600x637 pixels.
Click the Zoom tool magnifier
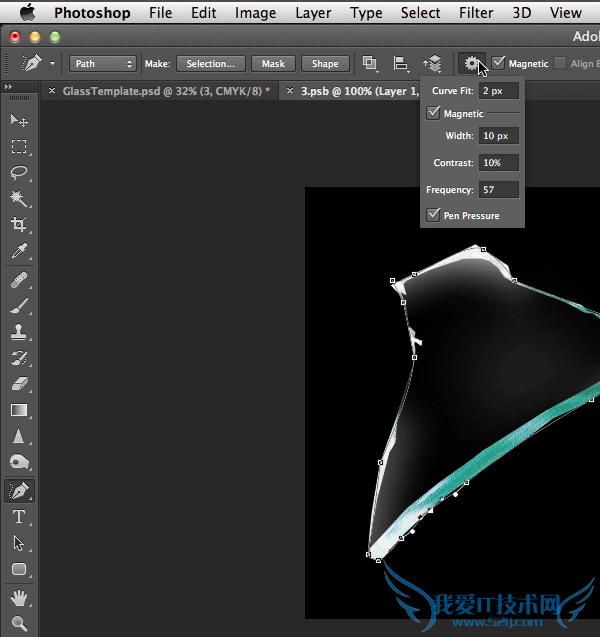point(19,624)
